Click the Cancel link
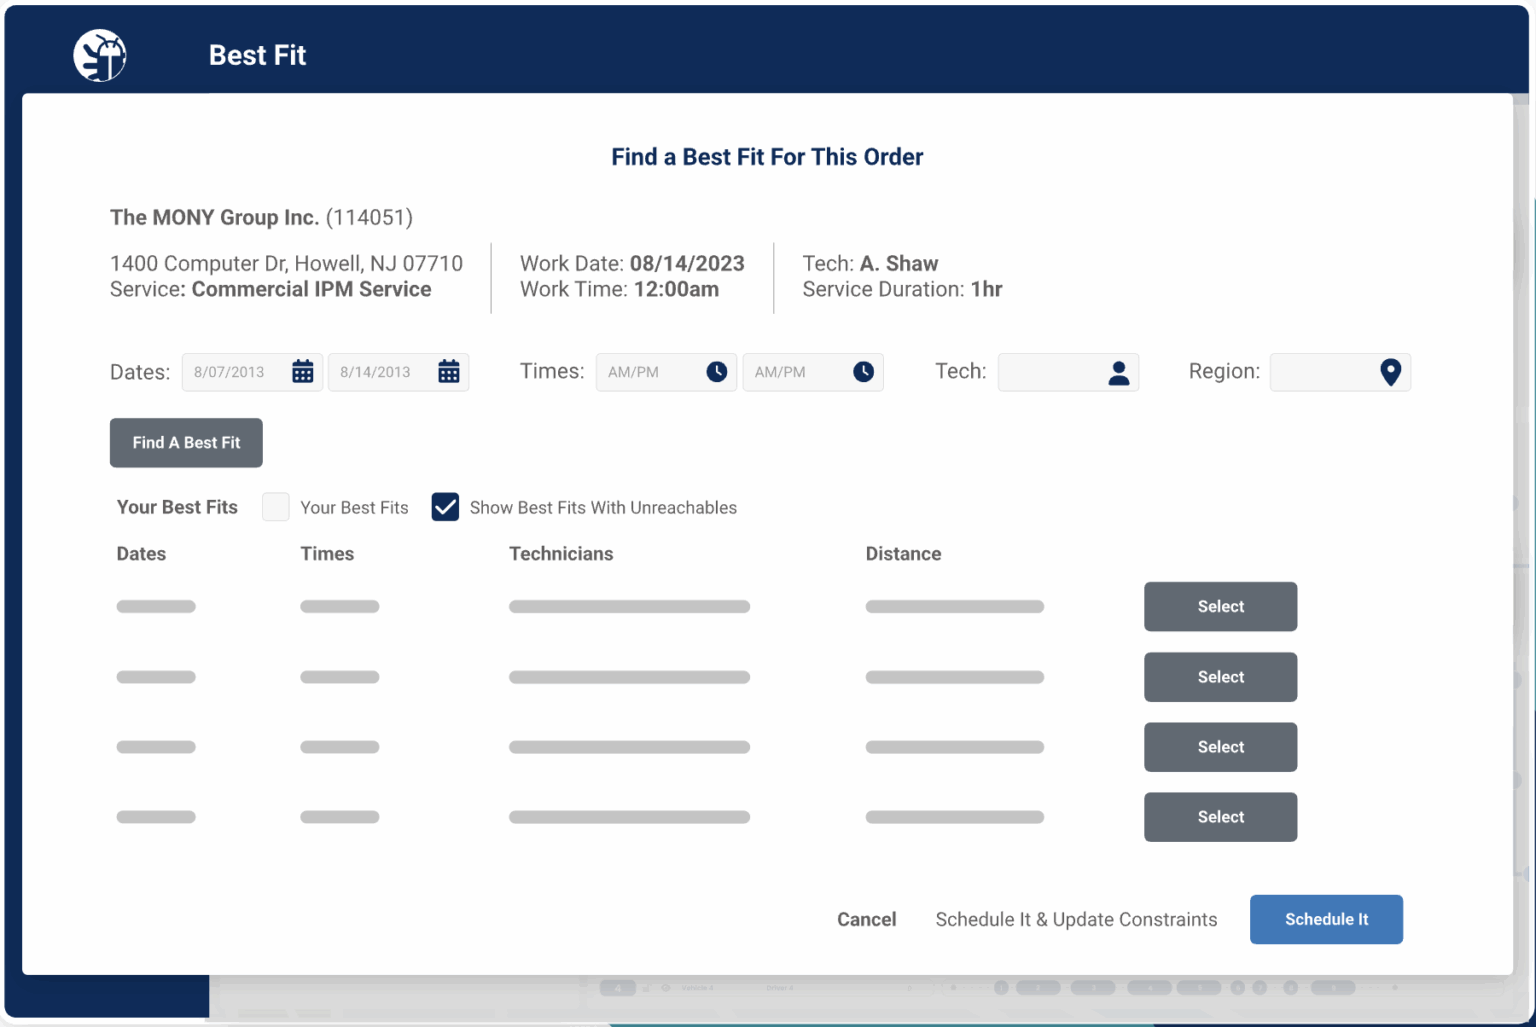Image resolution: width=1536 pixels, height=1027 pixels. pos(866,919)
